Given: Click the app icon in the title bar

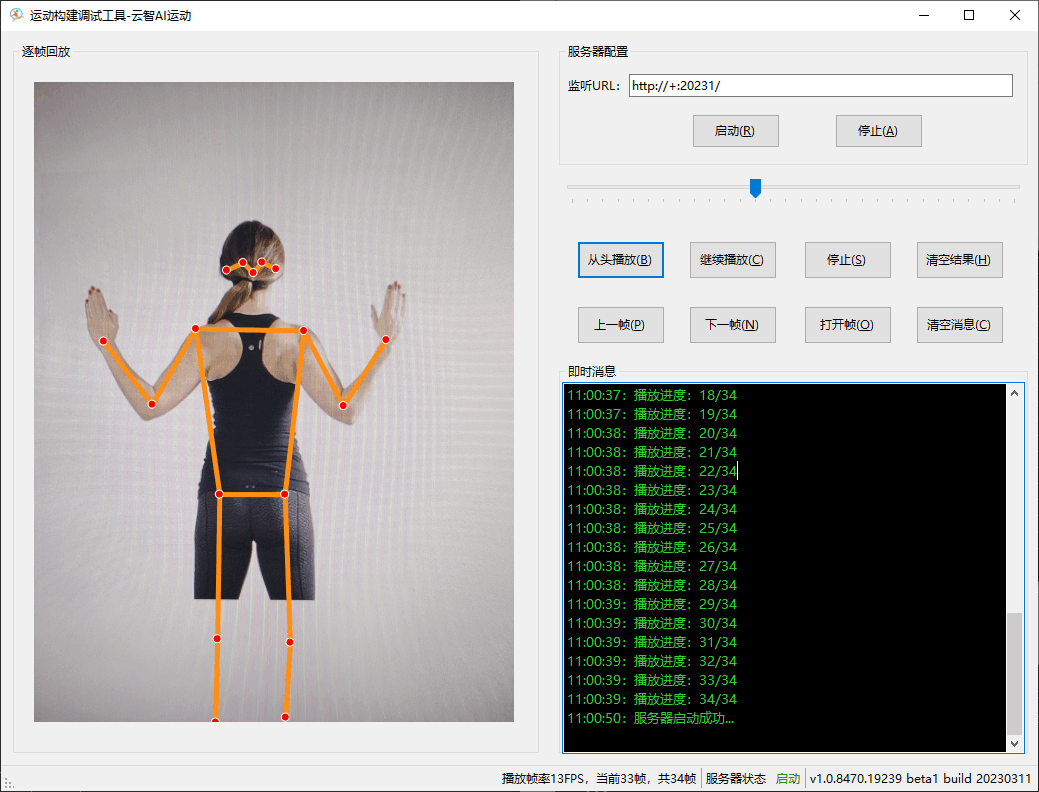Looking at the screenshot, I should tap(16, 15).
